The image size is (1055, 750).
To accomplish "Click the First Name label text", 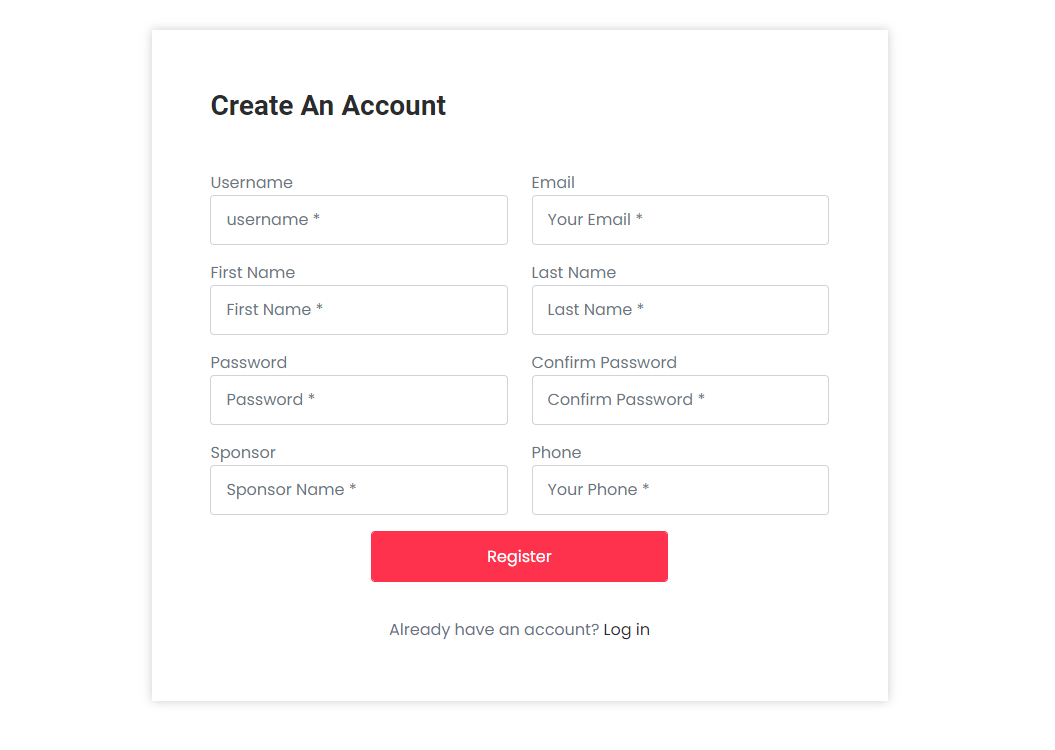I will coord(252,272).
